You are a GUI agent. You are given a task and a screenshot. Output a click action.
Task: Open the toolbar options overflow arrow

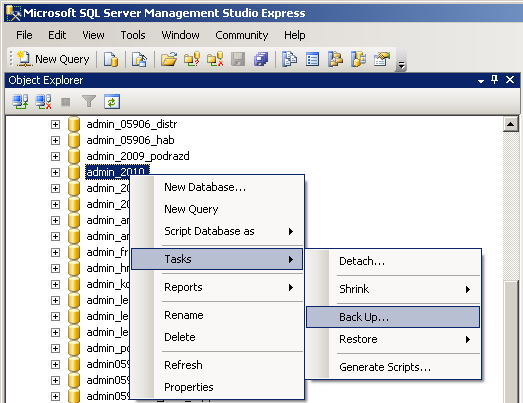[x=401, y=65]
